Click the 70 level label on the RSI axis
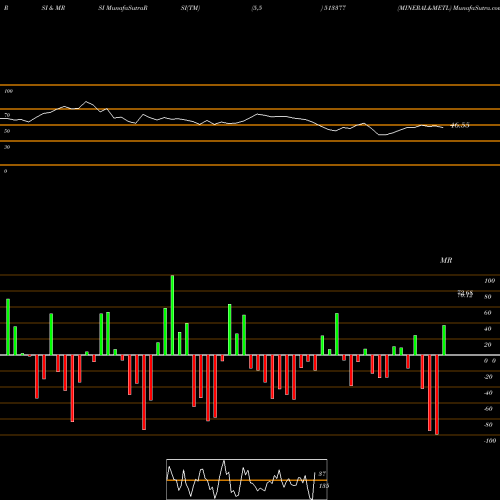 click(7, 115)
